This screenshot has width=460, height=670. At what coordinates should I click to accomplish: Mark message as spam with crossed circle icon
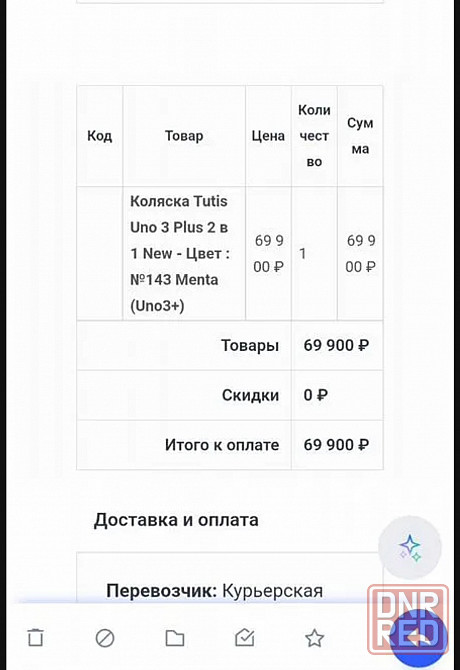105,638
